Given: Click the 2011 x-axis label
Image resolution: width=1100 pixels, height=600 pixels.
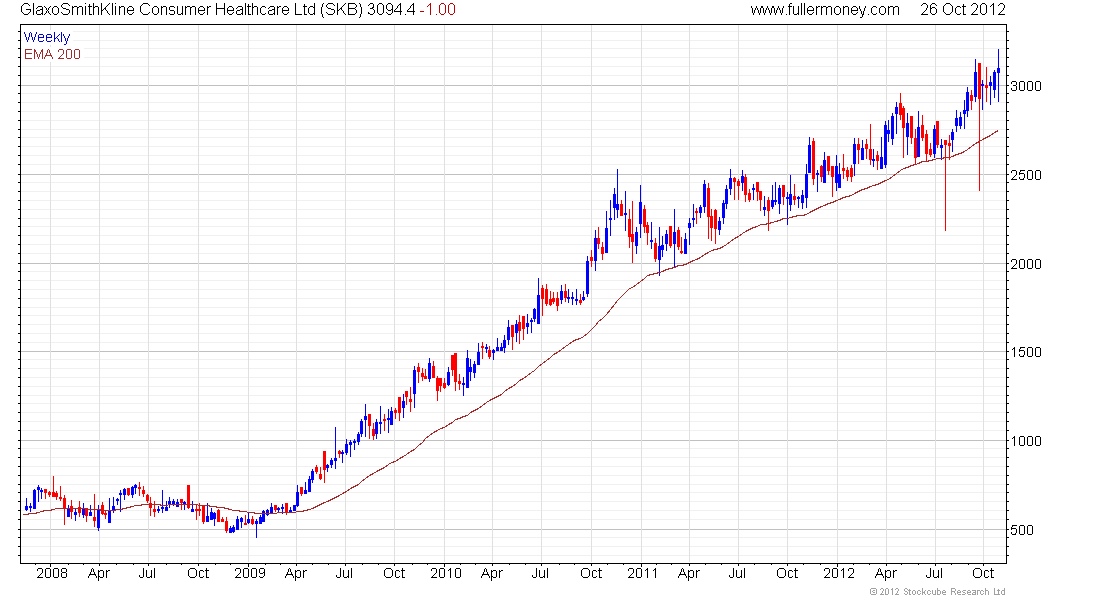Looking at the screenshot, I should point(643,573).
